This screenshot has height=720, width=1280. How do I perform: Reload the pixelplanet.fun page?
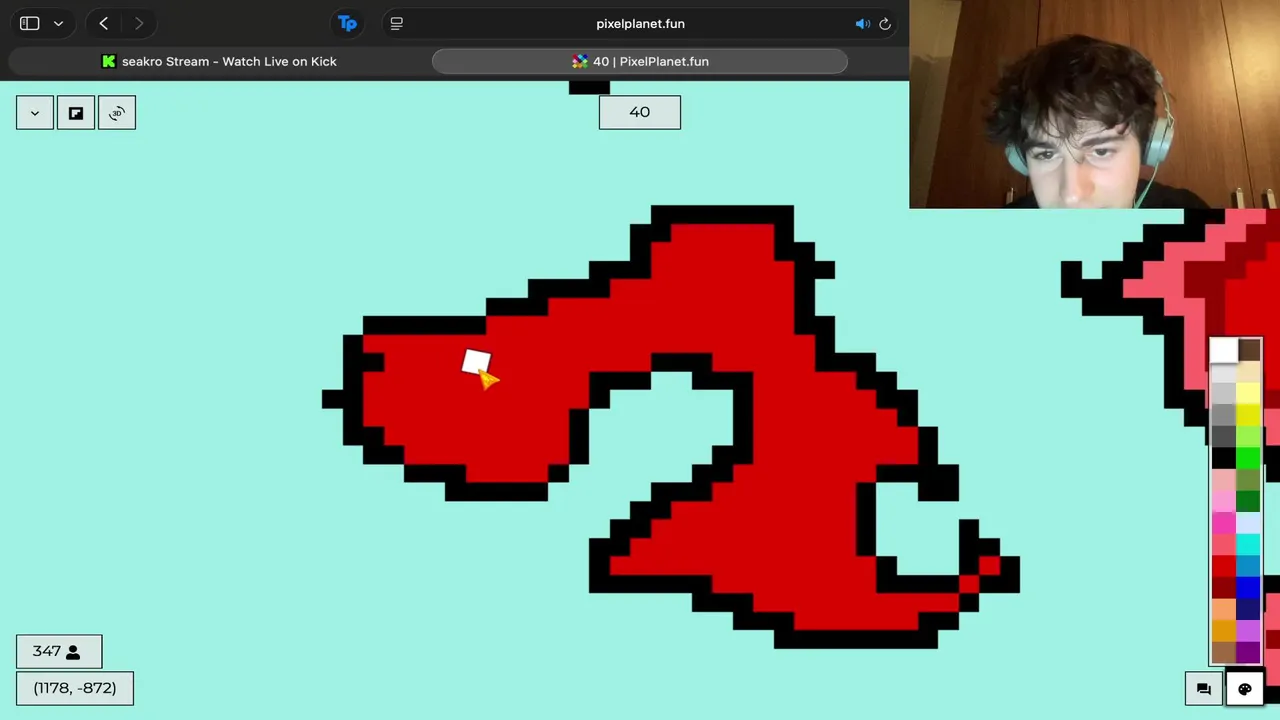pyautogui.click(x=885, y=23)
